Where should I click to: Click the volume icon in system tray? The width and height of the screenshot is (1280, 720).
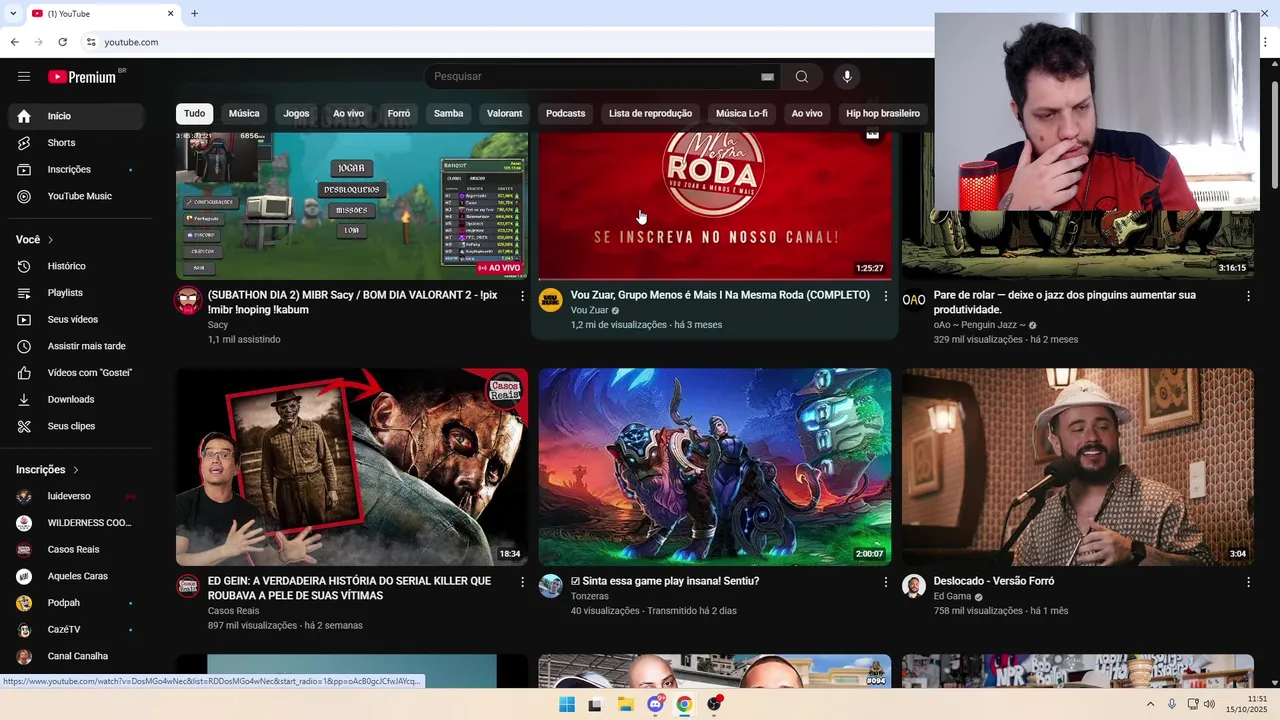click(x=1209, y=704)
